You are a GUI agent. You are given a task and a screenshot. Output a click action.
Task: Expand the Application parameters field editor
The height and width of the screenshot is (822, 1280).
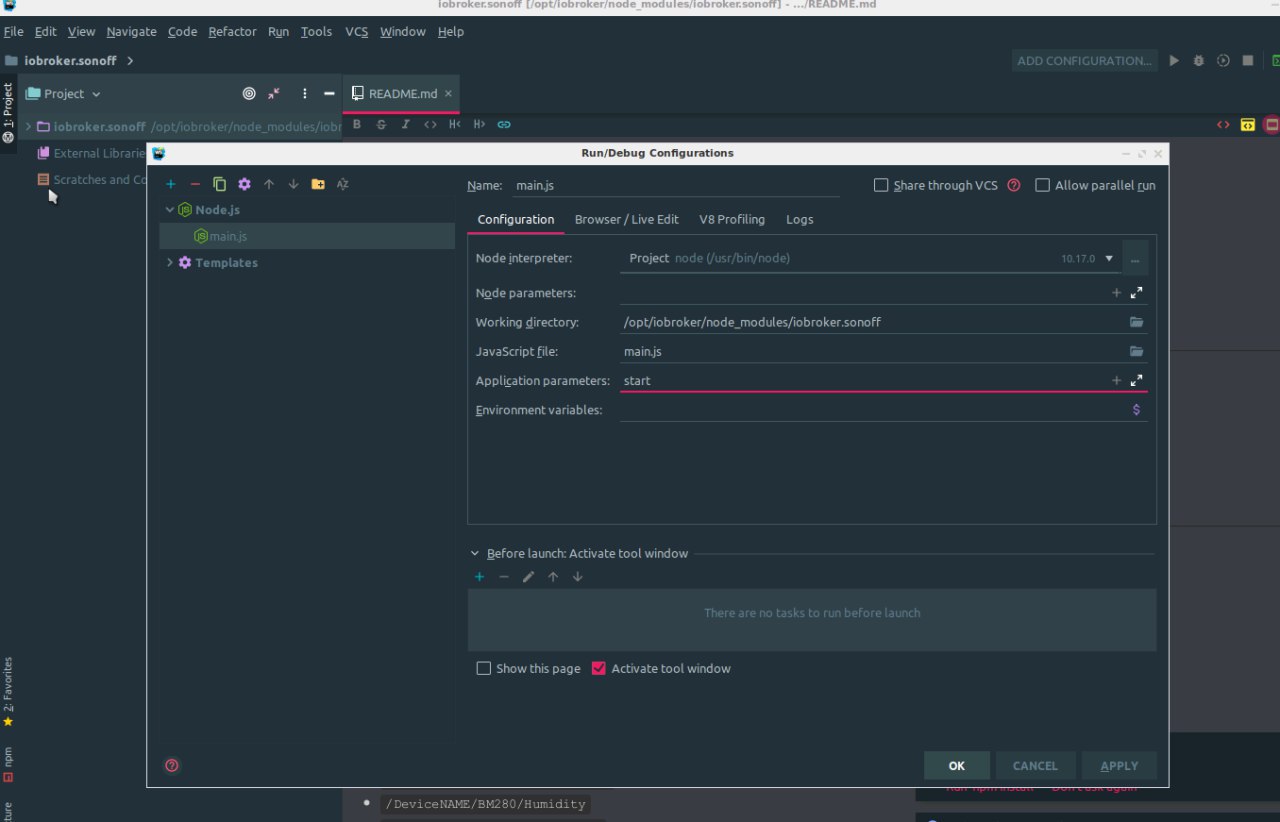(x=1136, y=380)
